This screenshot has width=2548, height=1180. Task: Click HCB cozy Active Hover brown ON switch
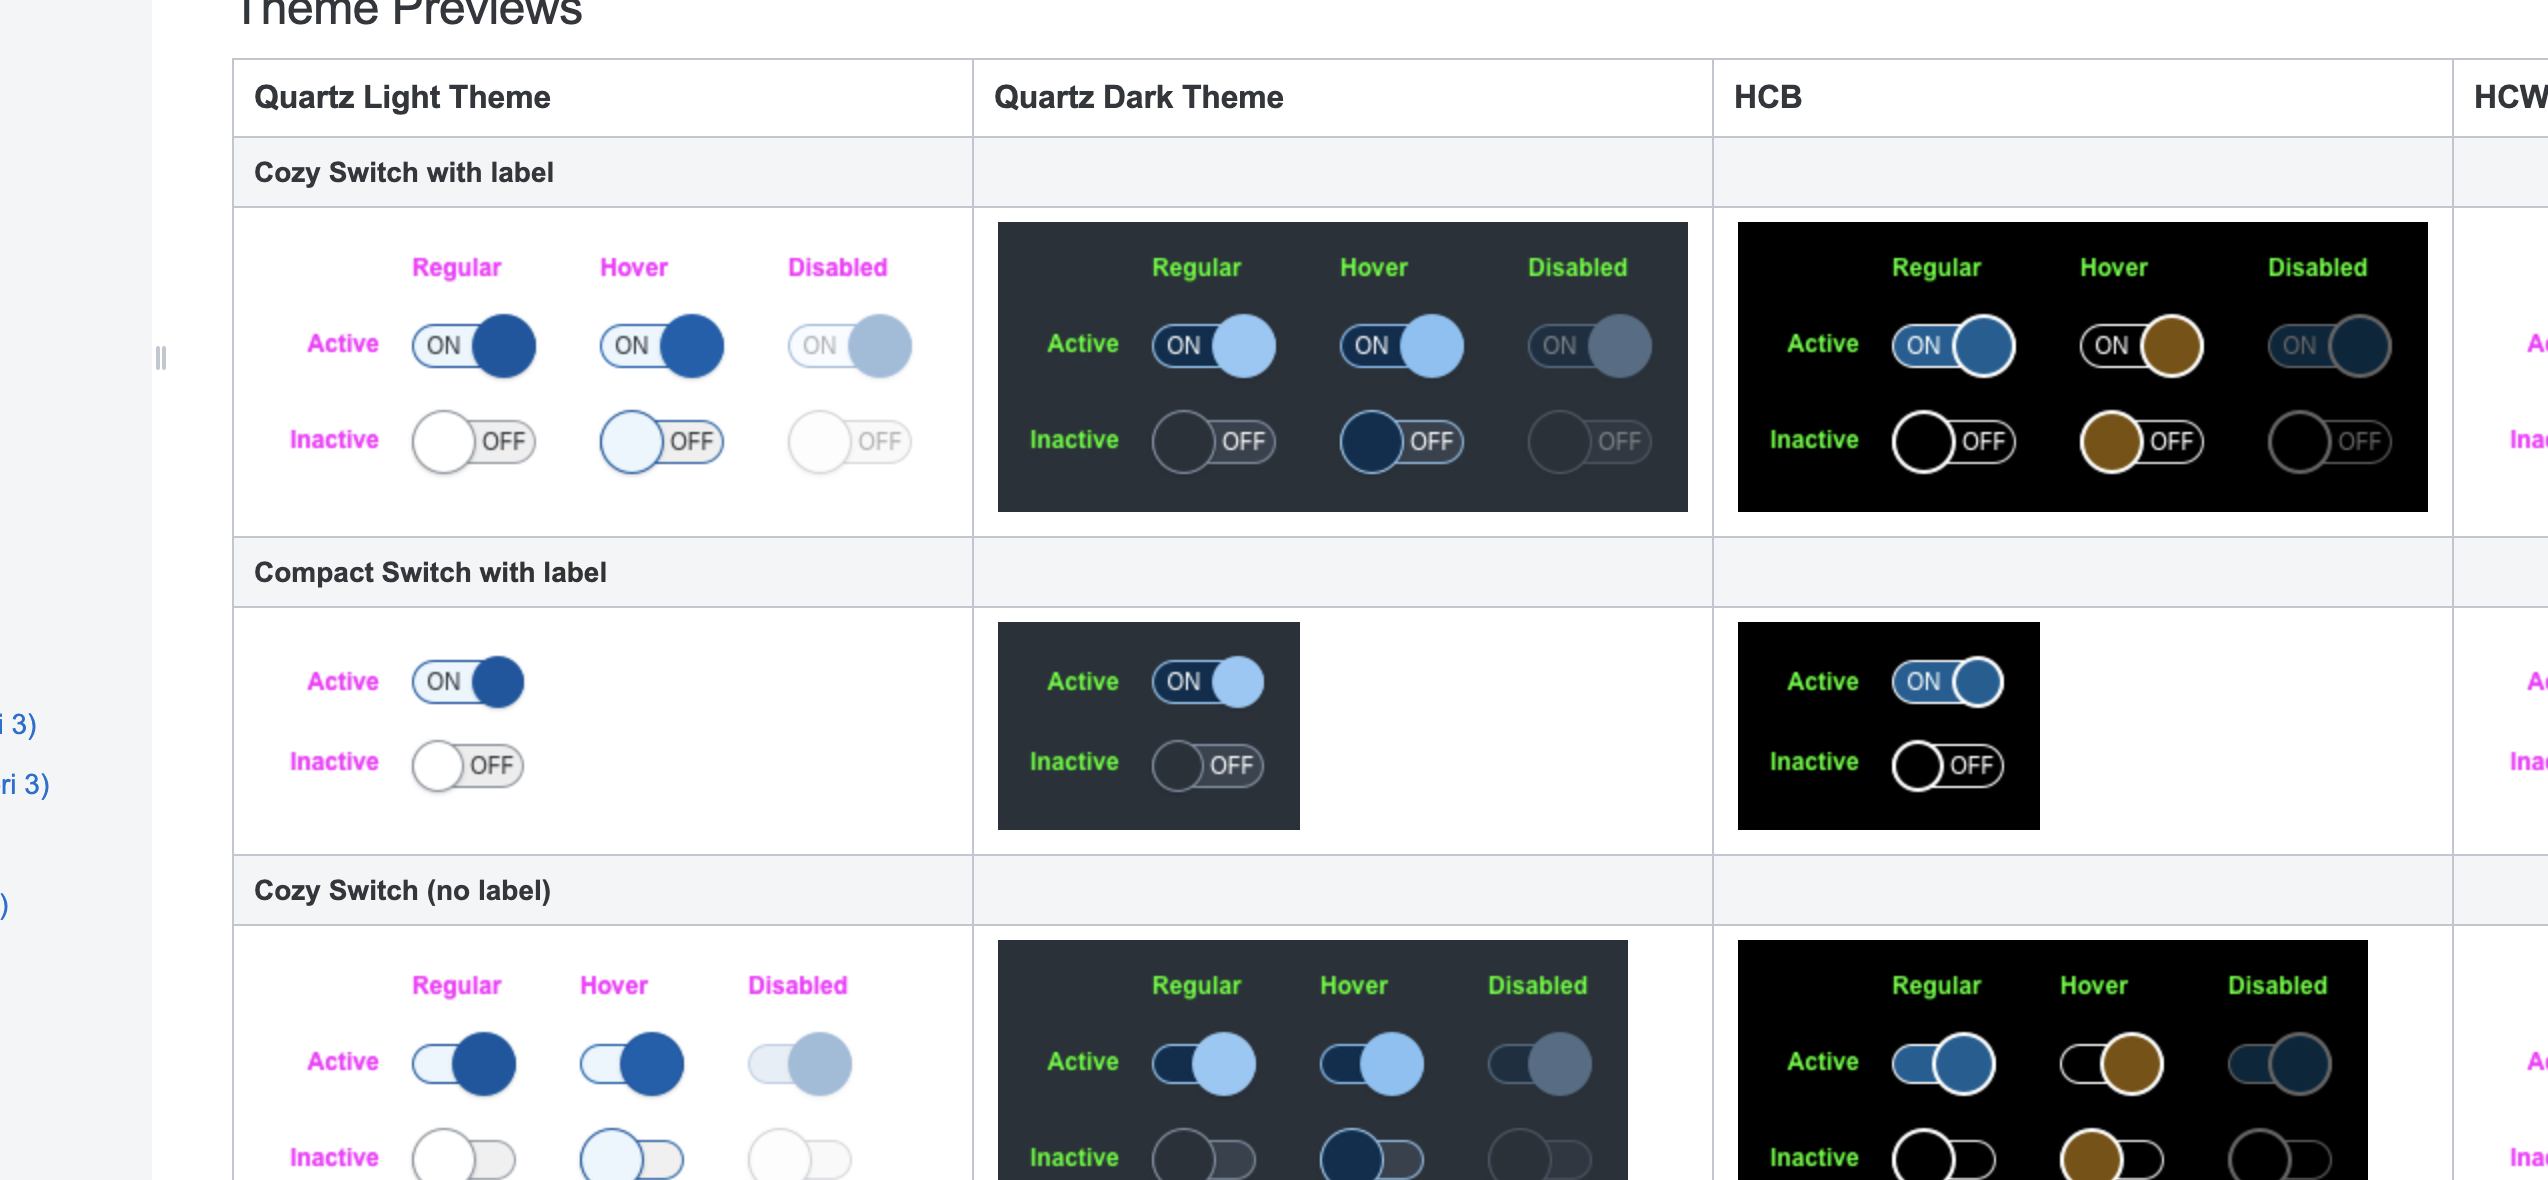point(2141,346)
